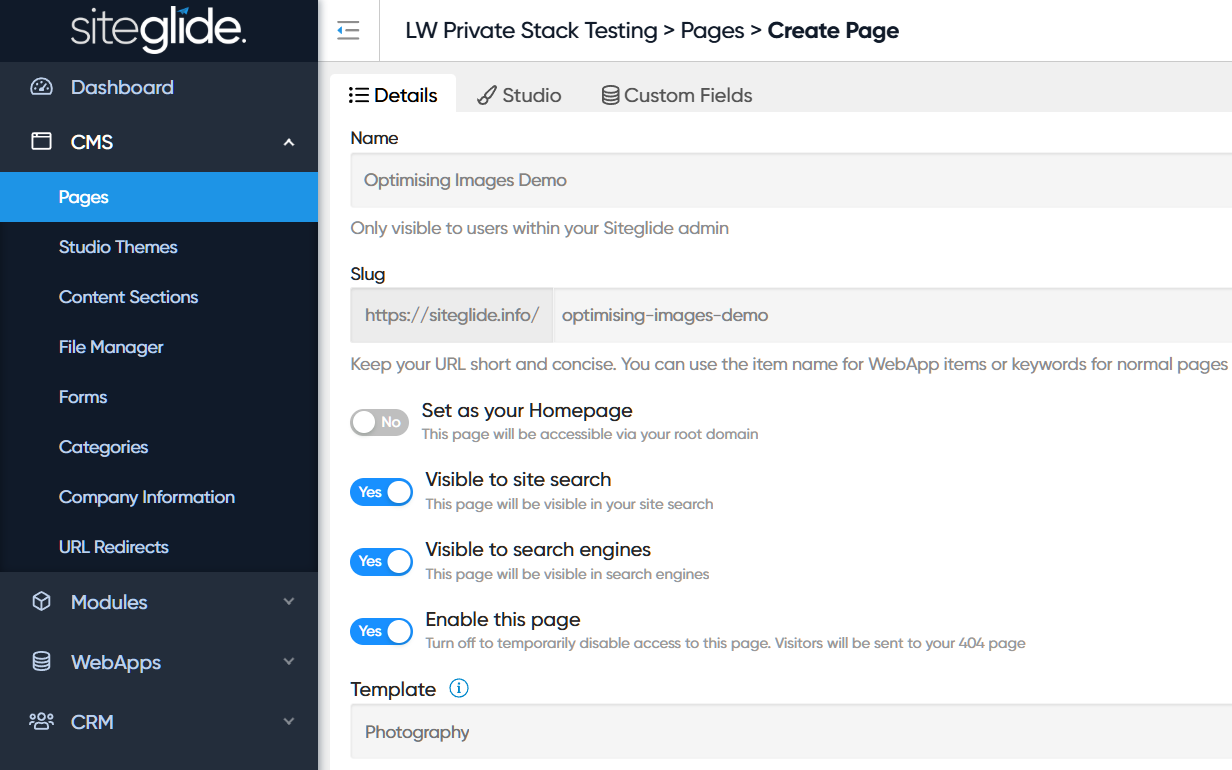Toggle off Enable this page

point(381,631)
